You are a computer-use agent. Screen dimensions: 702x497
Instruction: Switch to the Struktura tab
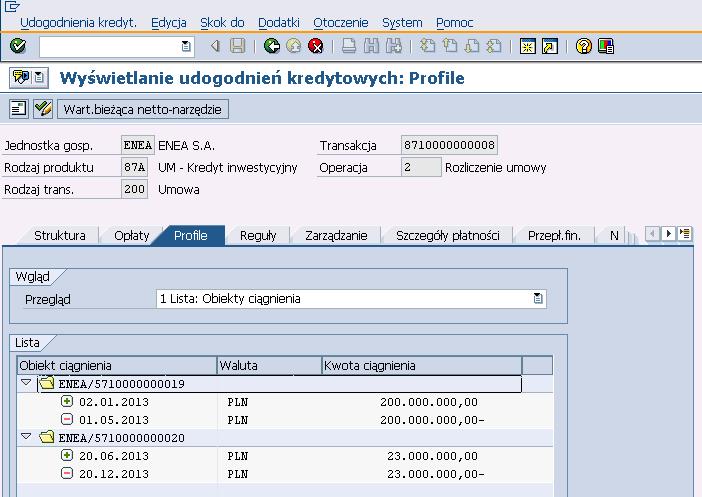click(60, 236)
